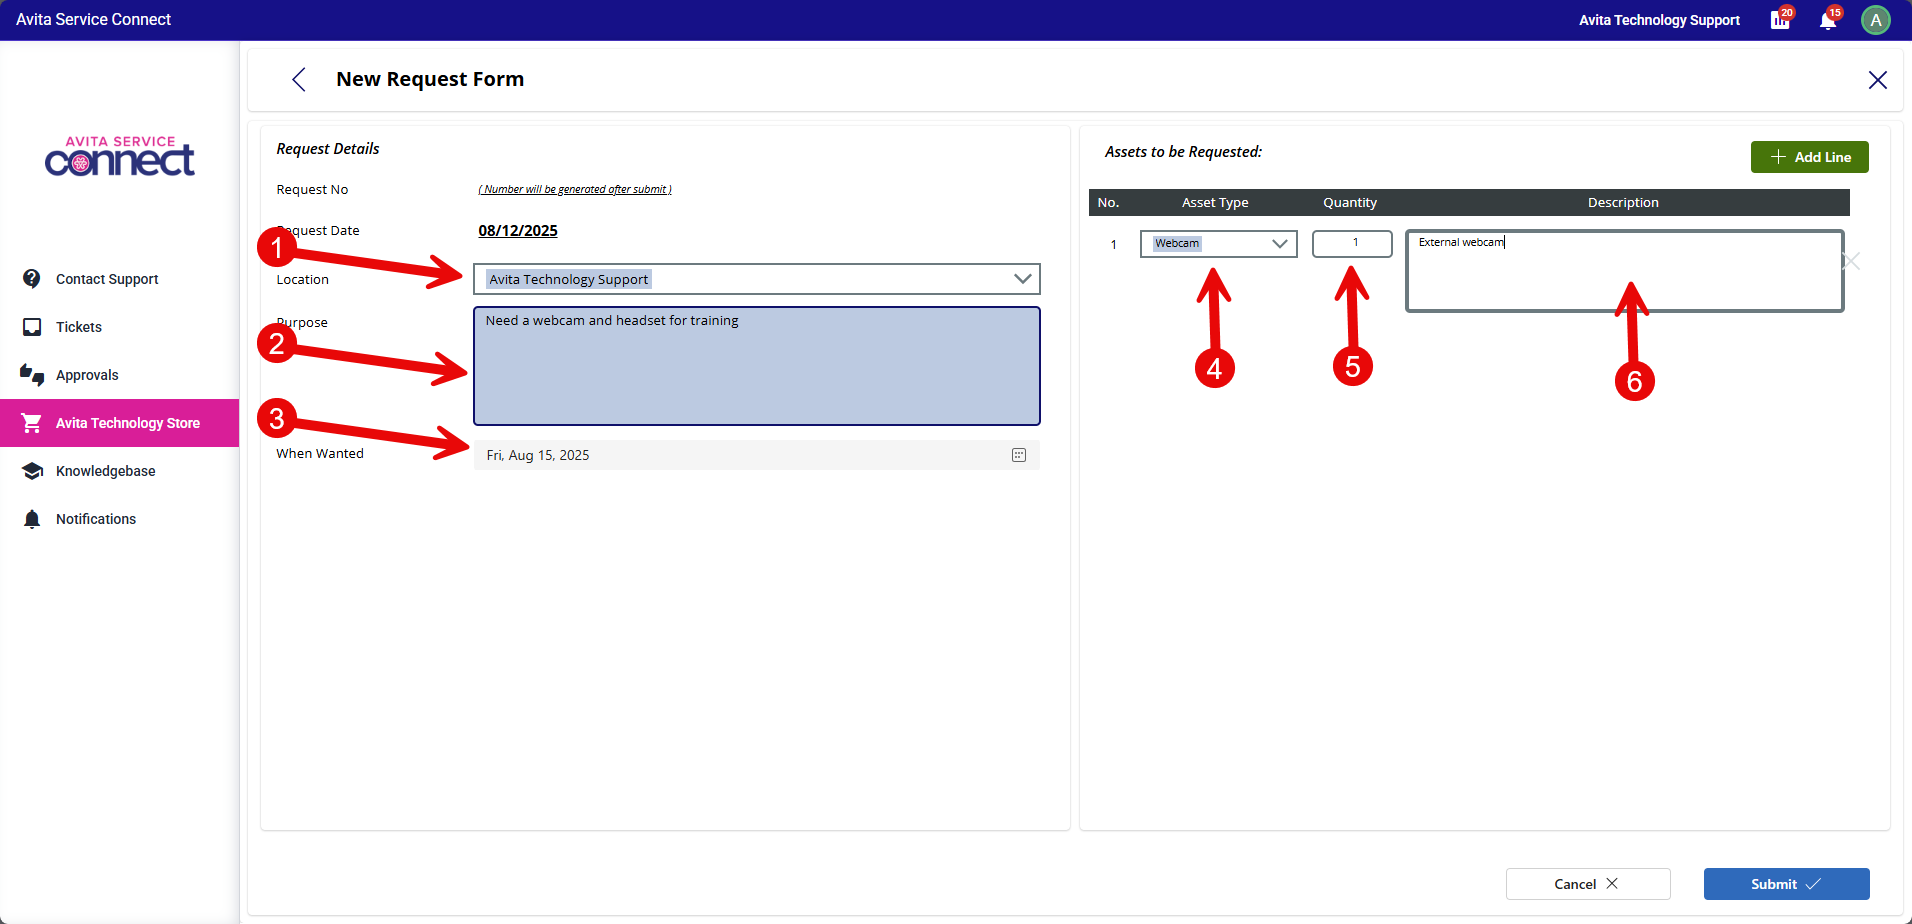
Task: Click into the Purpose text area
Action: point(757,366)
